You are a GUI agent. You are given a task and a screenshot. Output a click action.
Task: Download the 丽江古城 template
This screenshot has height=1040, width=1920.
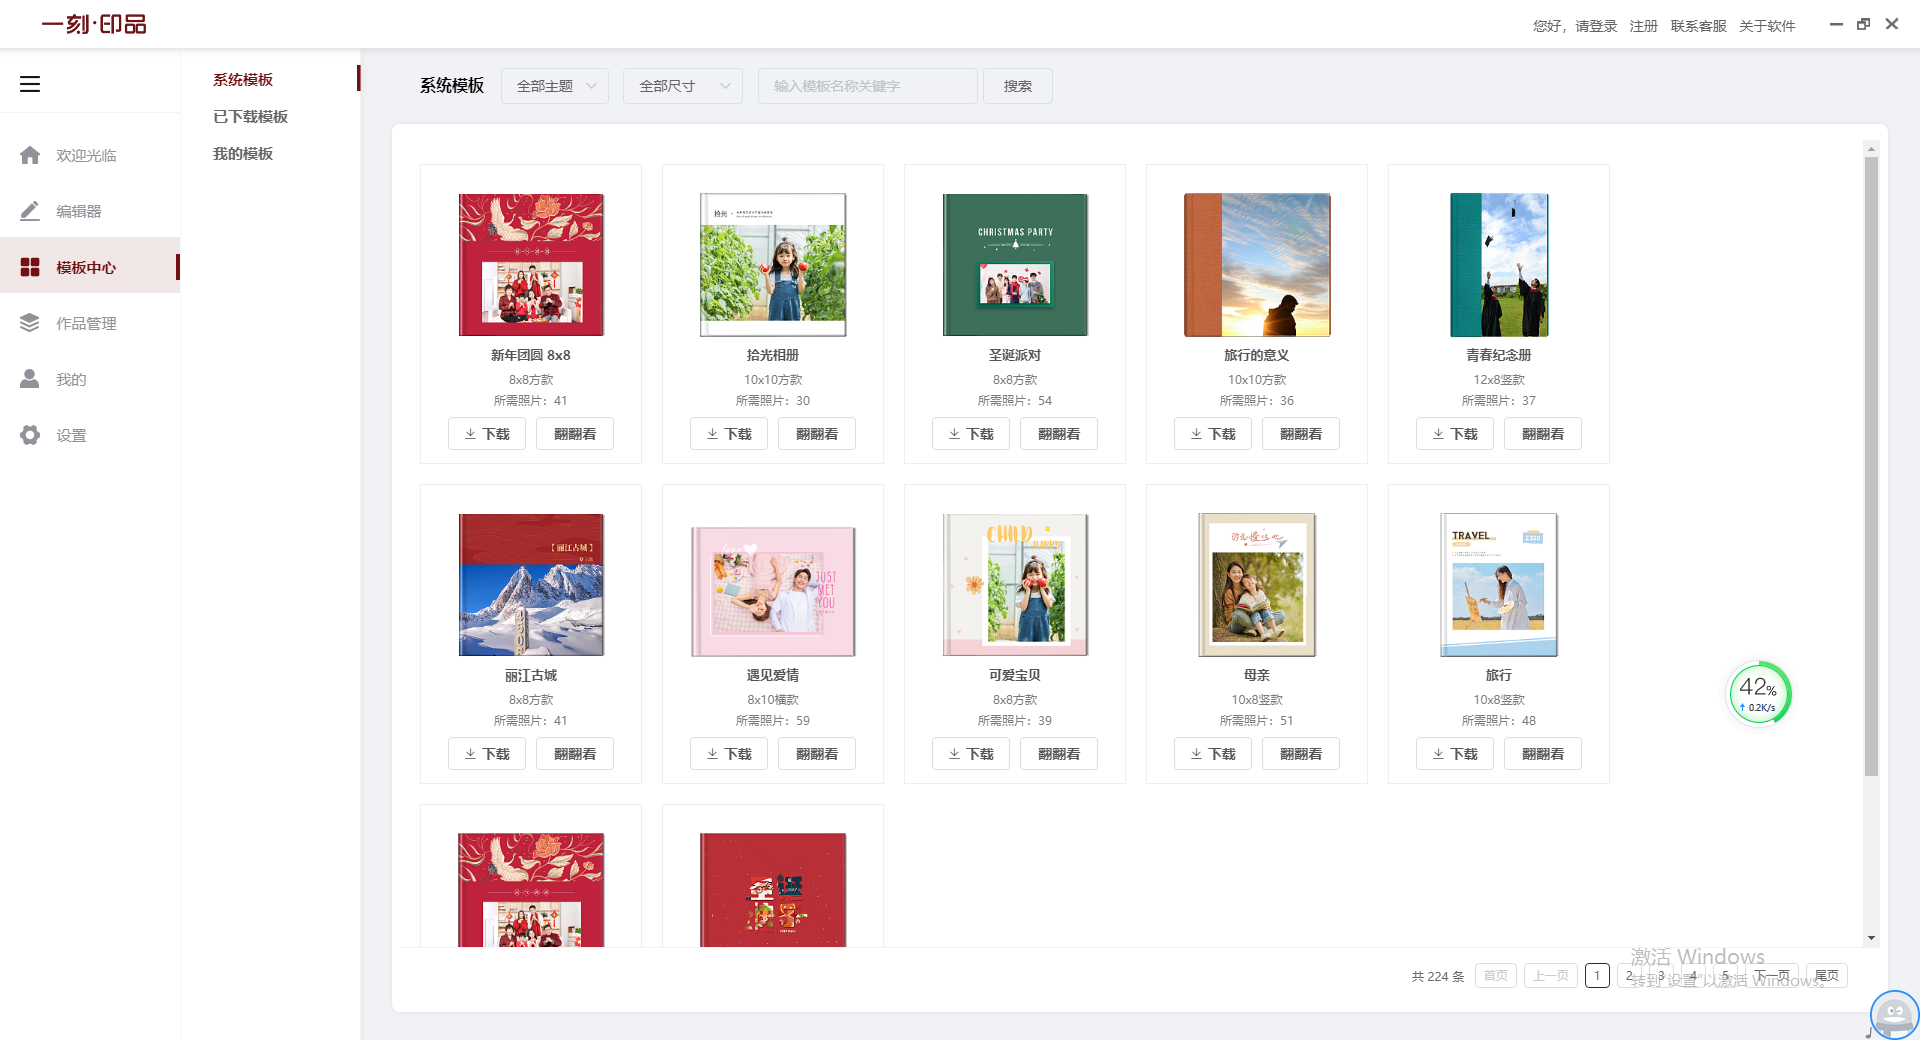(x=487, y=754)
